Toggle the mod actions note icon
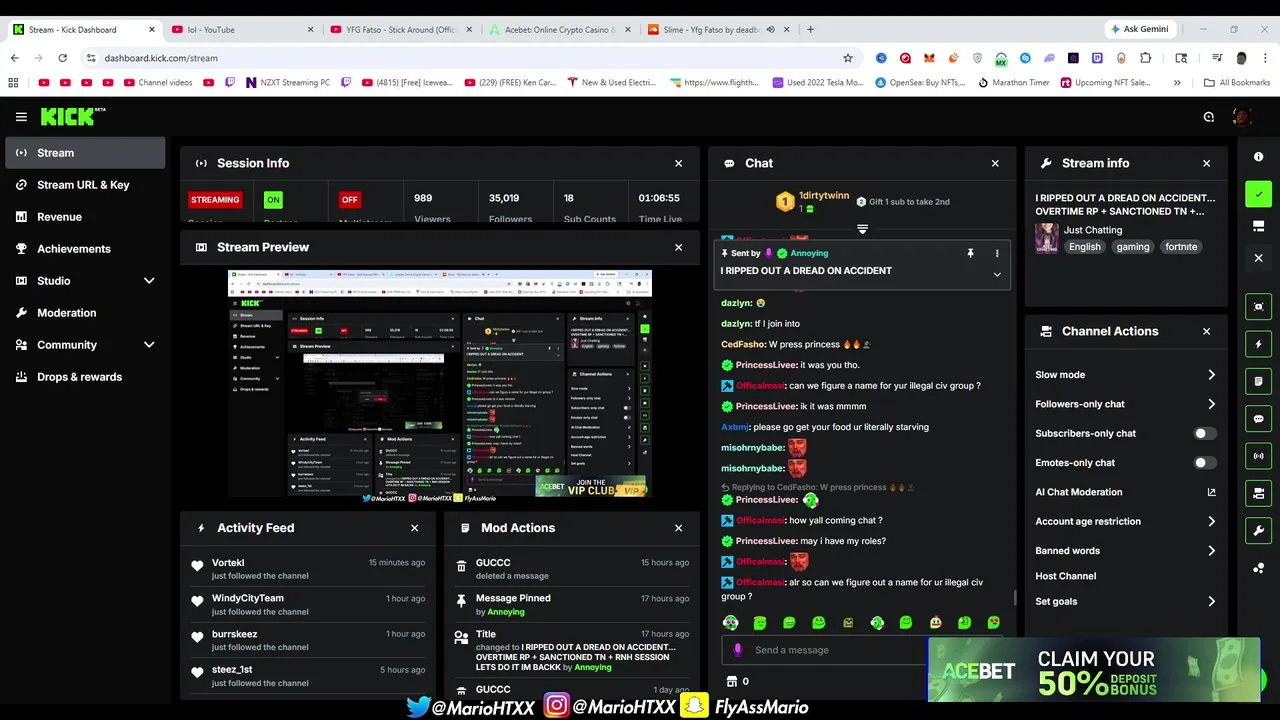Screen dimensions: 1280x720 point(1258,381)
